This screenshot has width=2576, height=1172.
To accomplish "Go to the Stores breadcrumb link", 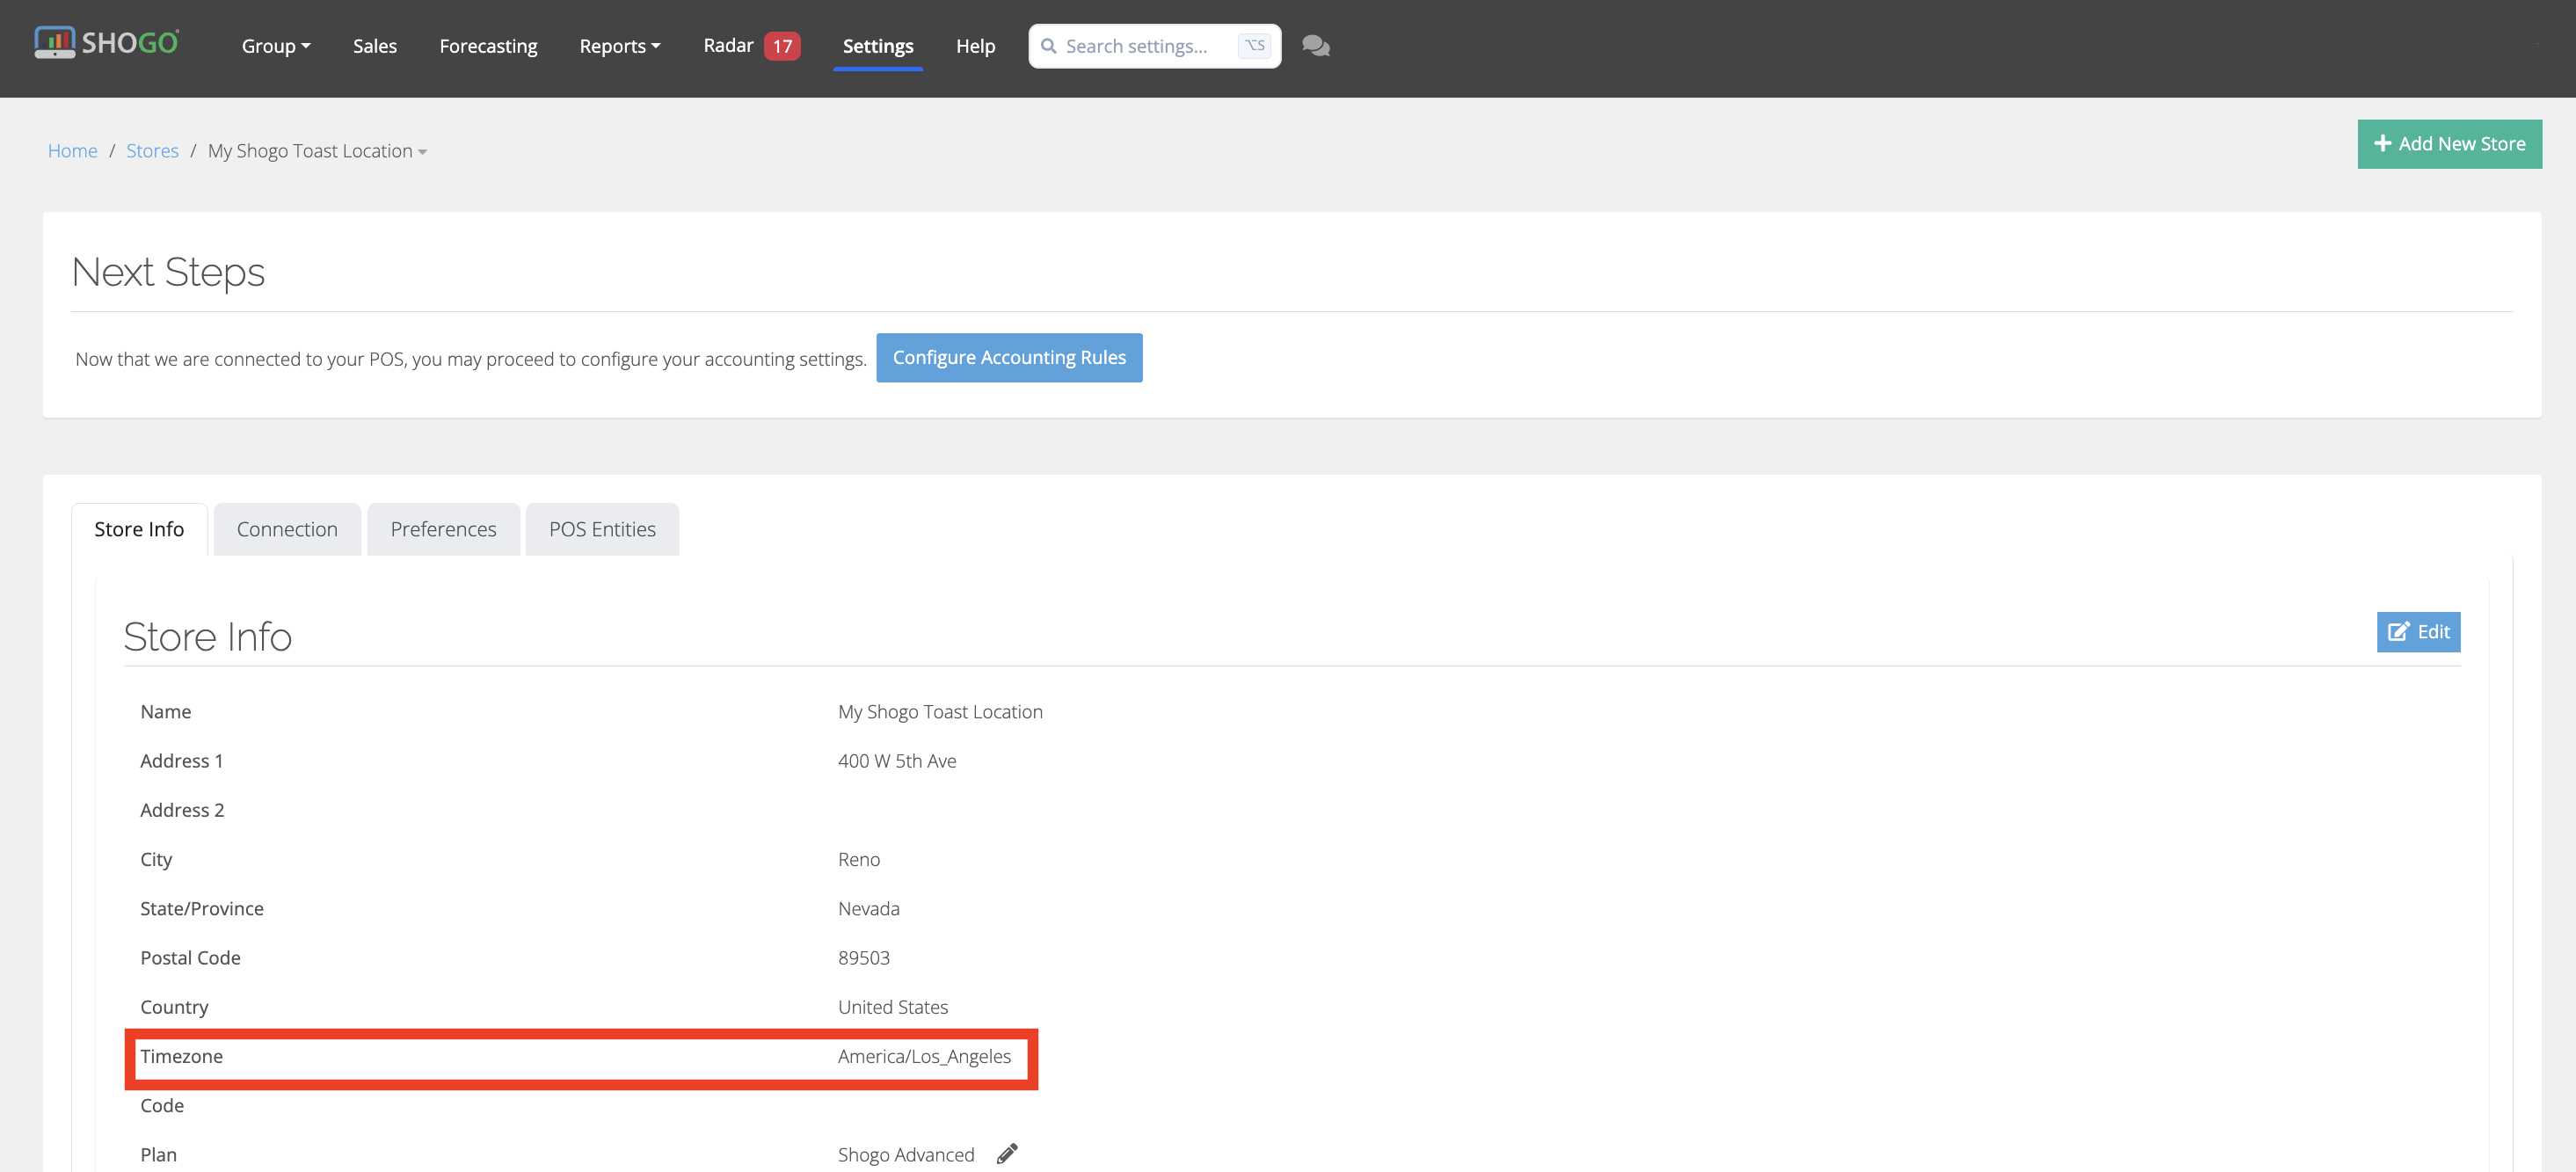I will point(152,151).
